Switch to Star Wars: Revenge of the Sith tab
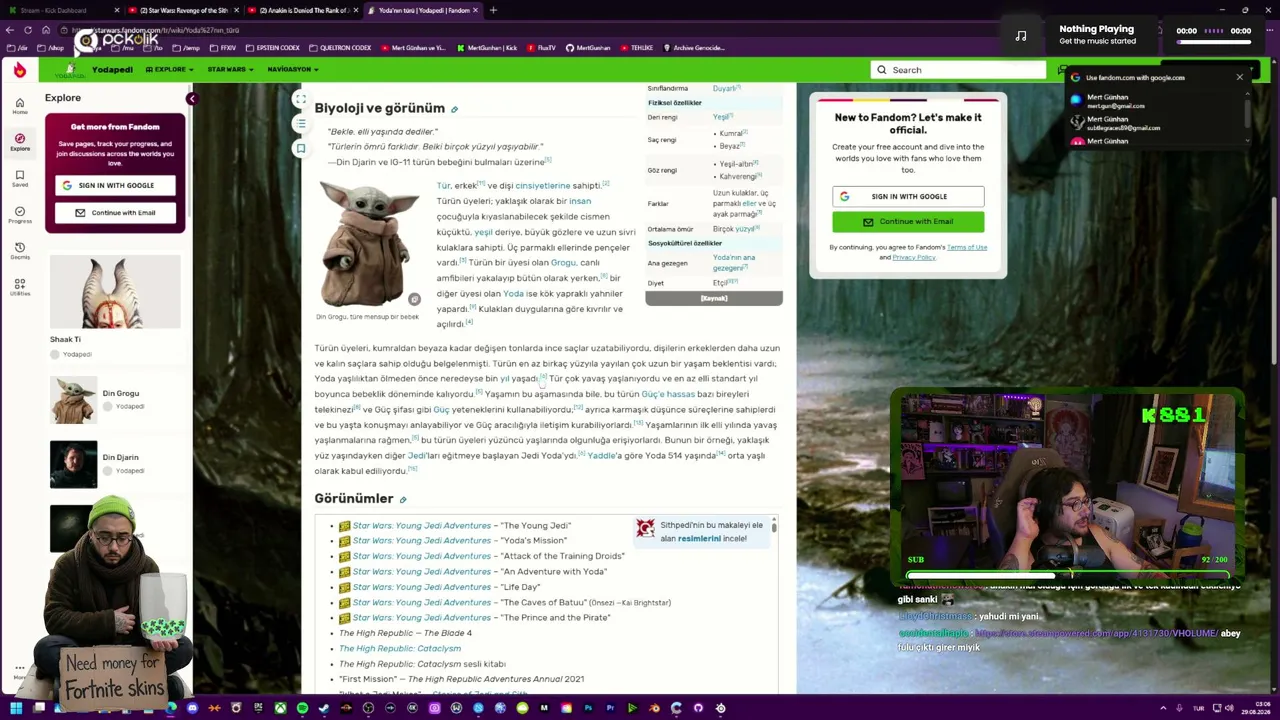 pos(184,10)
